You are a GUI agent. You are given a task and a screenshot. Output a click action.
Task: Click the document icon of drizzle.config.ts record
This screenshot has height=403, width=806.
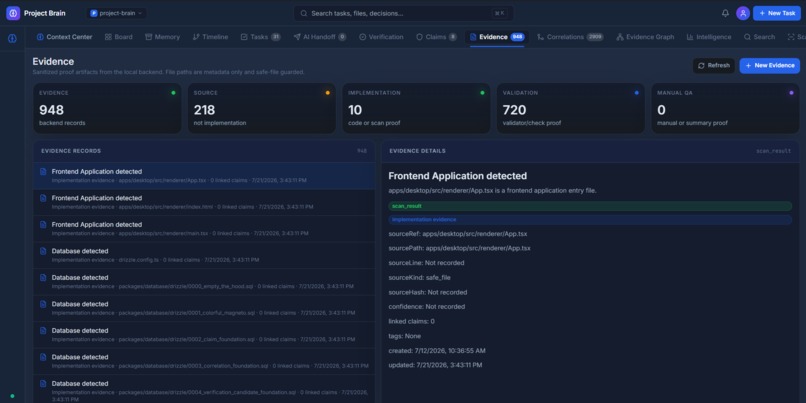43,251
